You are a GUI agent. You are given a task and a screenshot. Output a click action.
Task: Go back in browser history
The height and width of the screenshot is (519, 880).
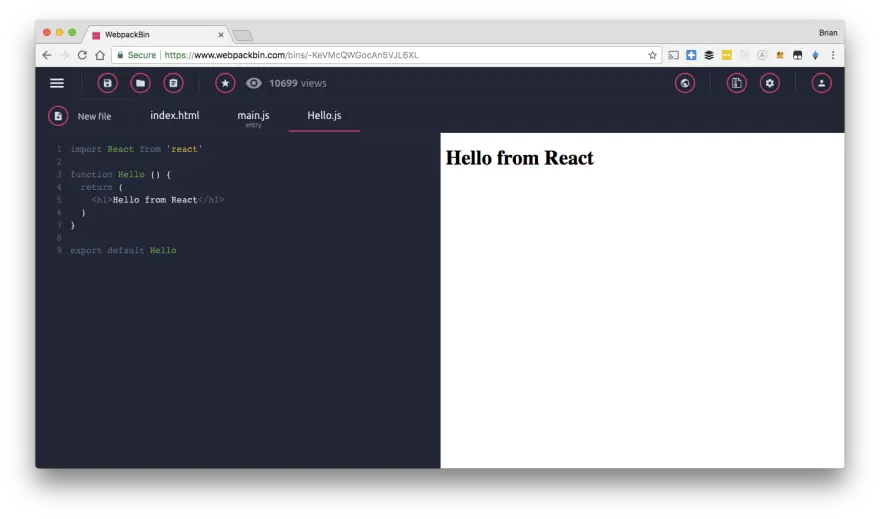[47, 55]
